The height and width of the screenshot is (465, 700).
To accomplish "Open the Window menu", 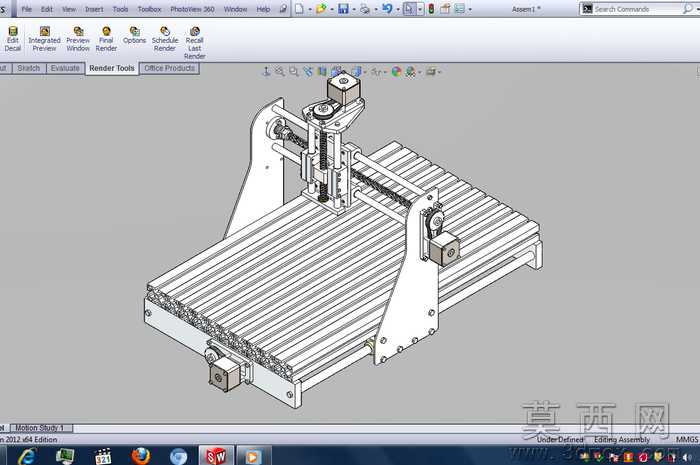I will coord(235,9).
